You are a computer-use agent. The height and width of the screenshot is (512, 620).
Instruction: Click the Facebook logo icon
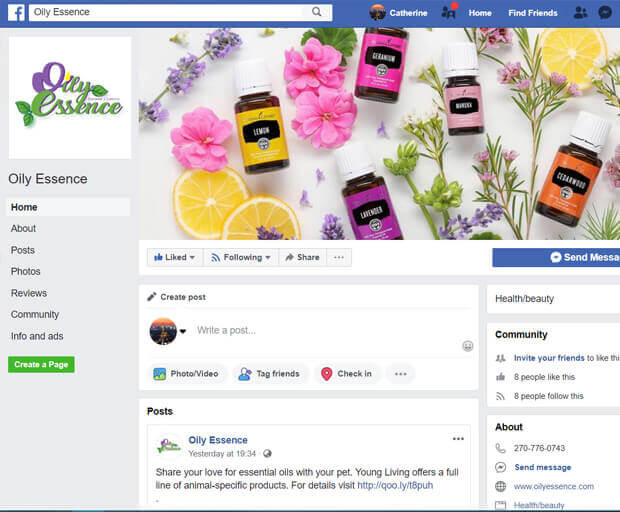pos(15,12)
